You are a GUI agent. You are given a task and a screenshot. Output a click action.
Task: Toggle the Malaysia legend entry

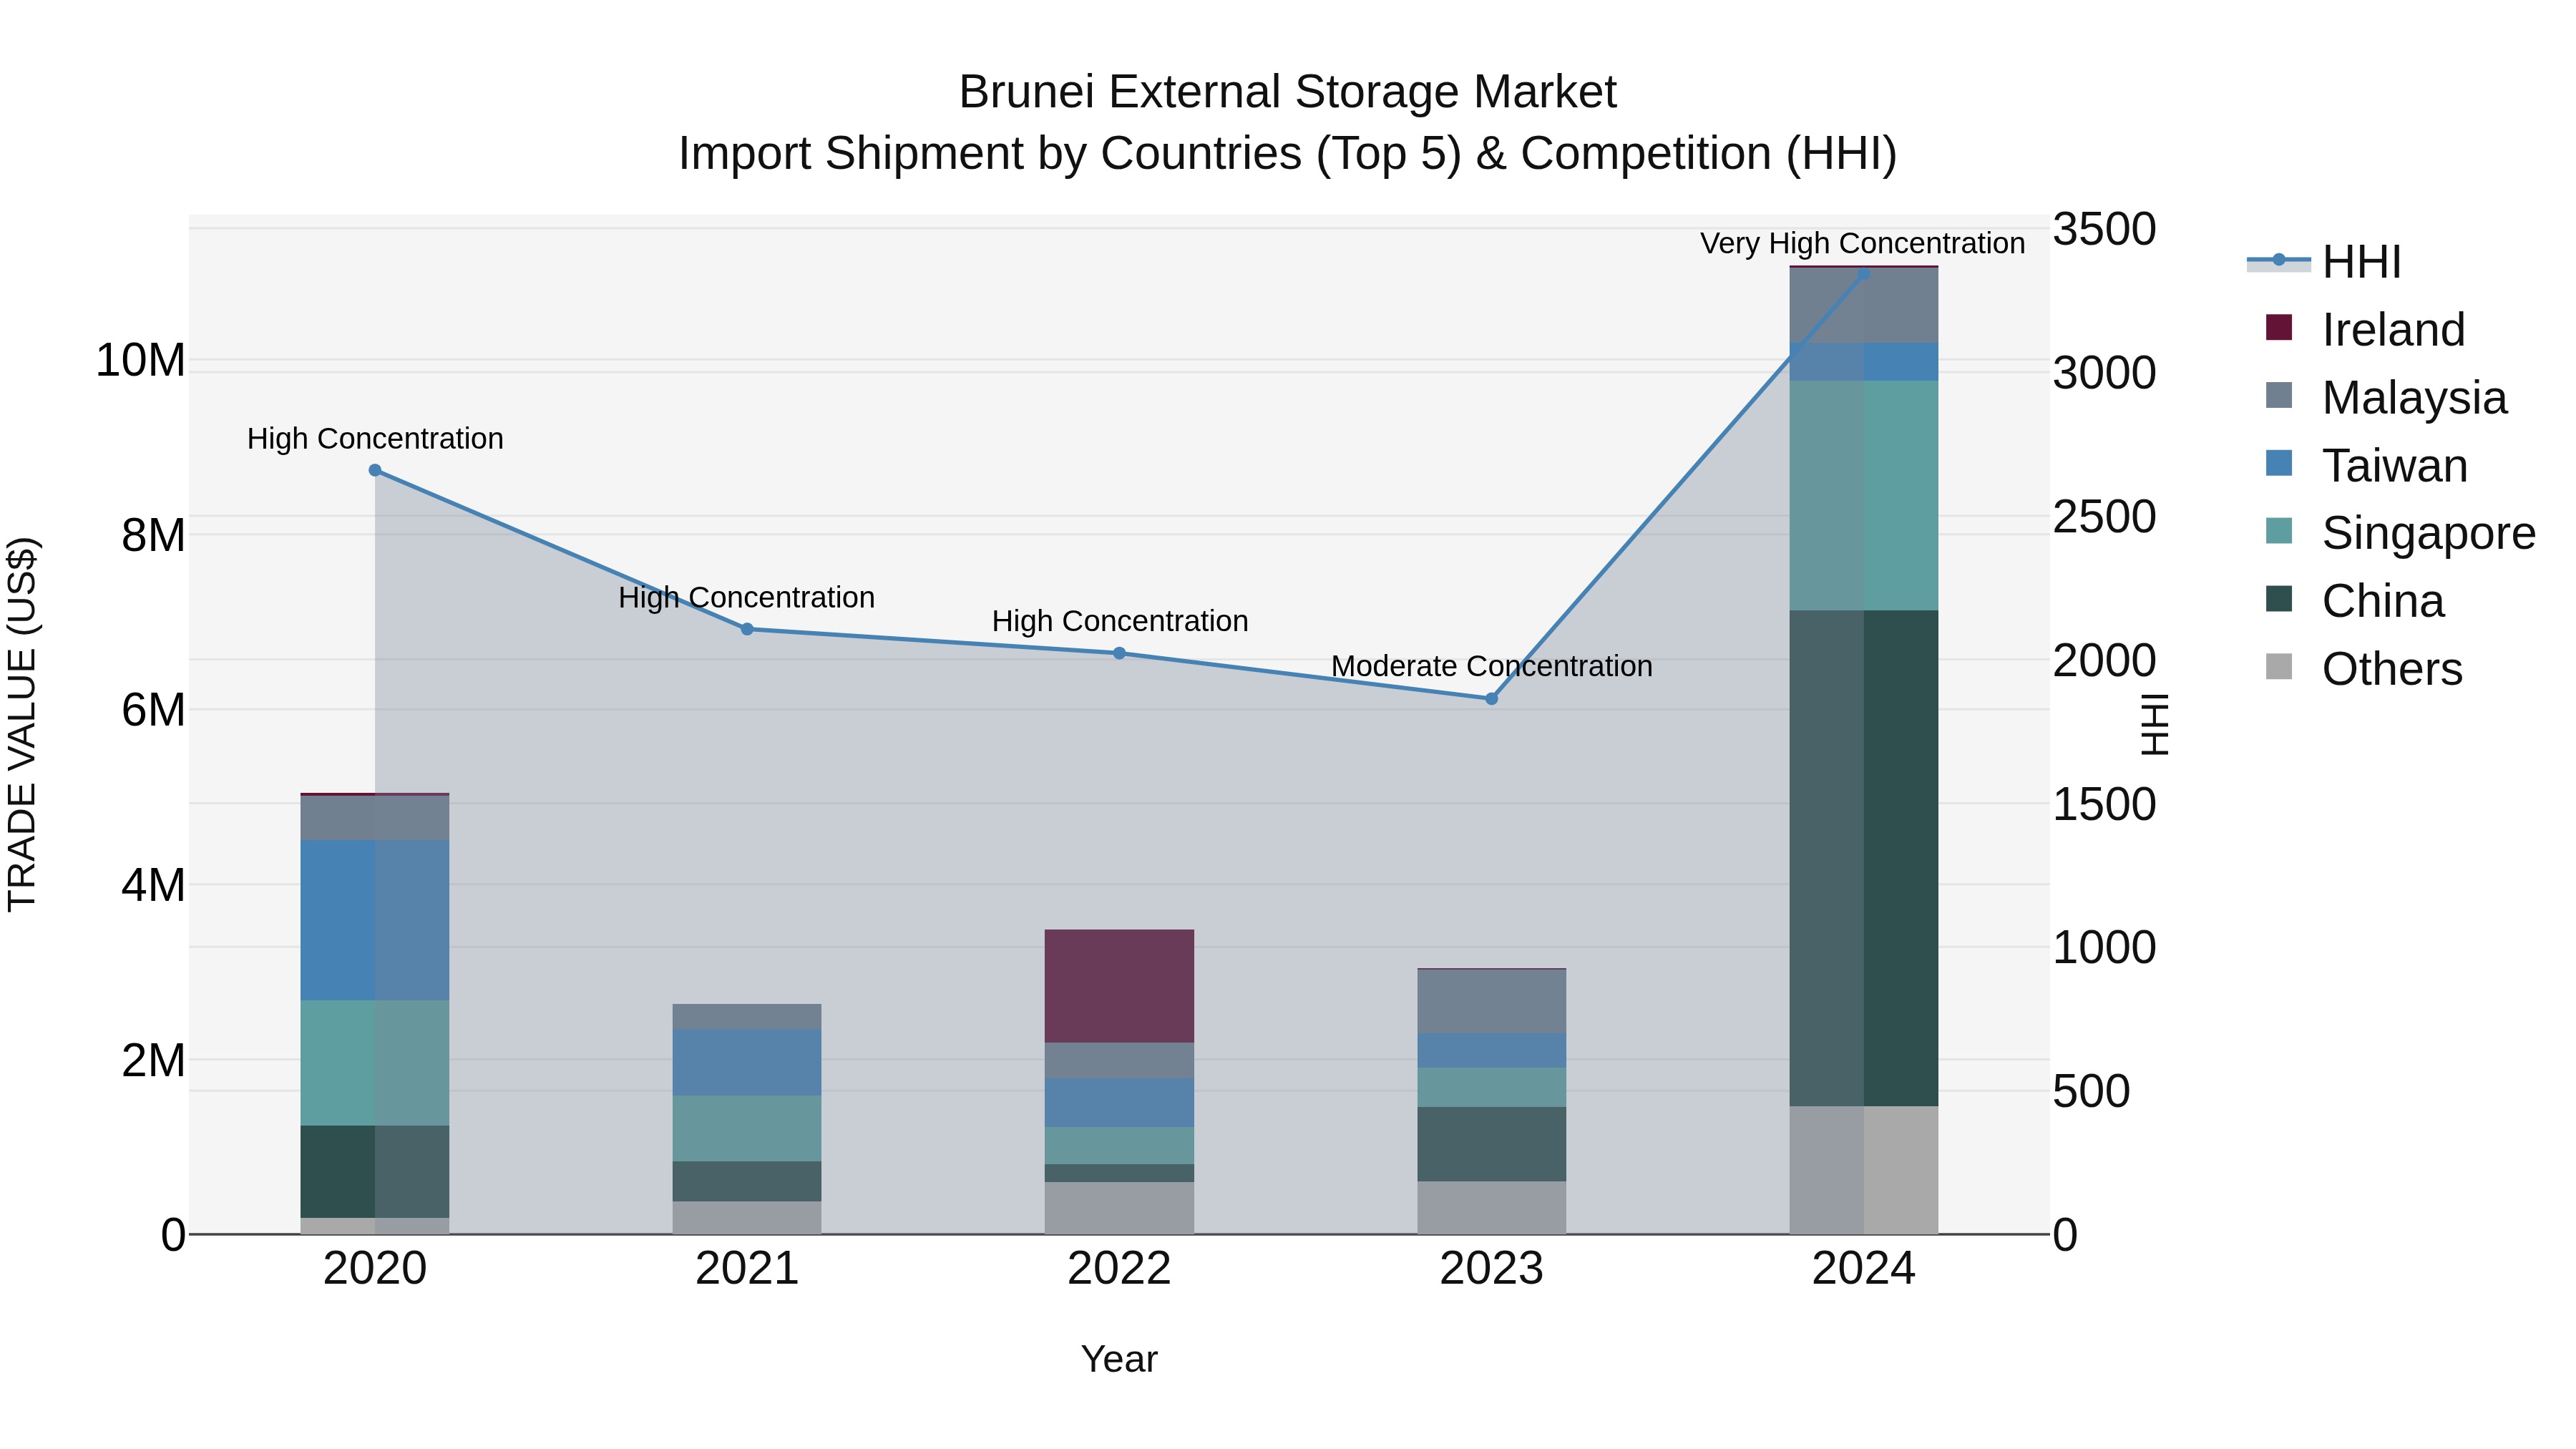(2386, 398)
